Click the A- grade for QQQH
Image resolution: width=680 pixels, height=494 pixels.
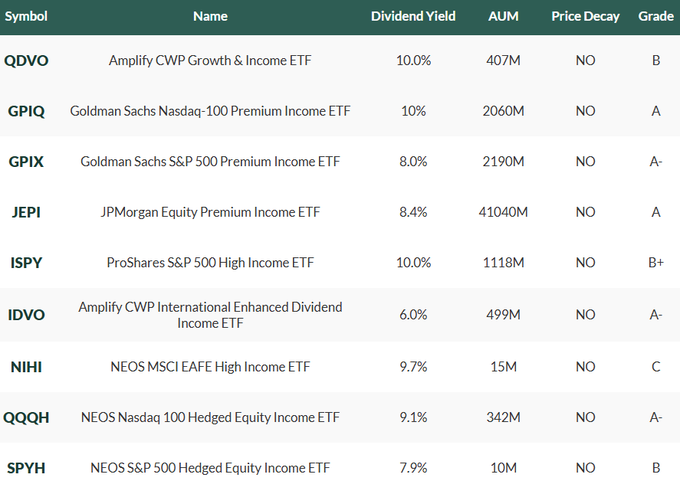click(x=656, y=418)
